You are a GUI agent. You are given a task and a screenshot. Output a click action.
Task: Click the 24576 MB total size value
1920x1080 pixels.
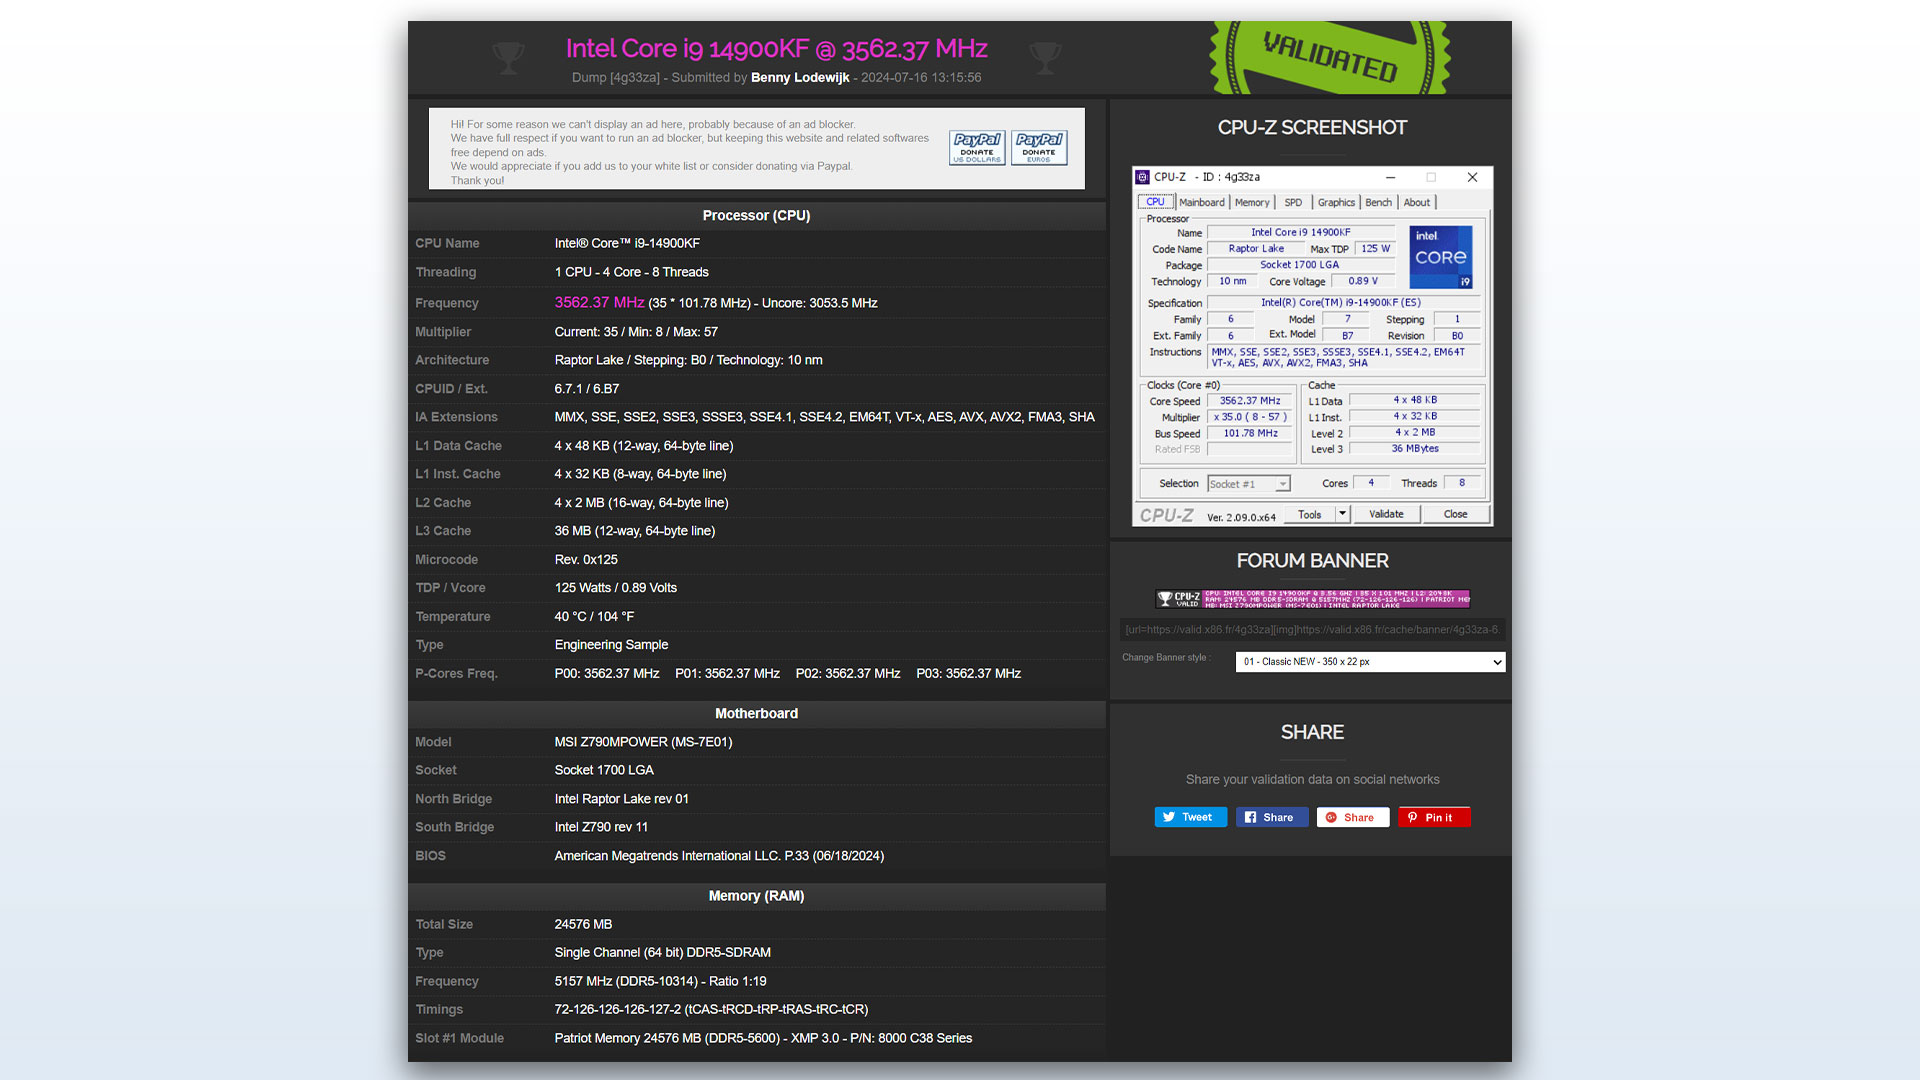click(583, 925)
